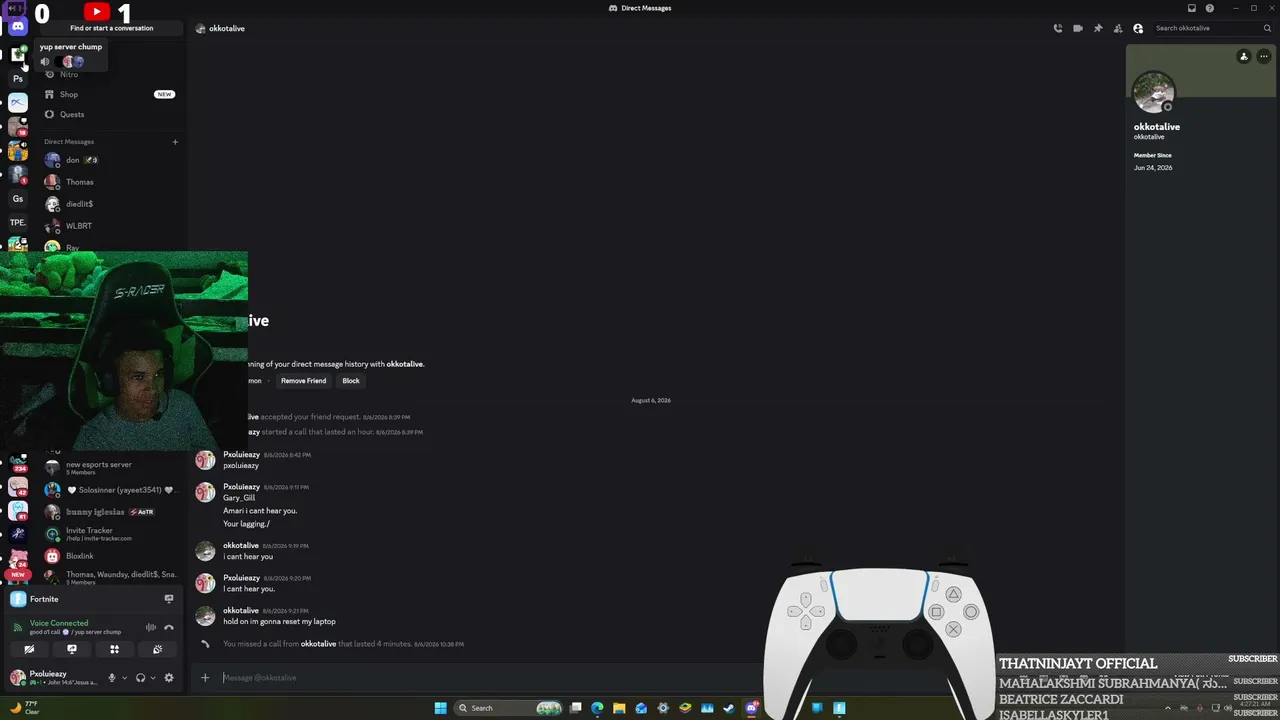
Task: Open the Ps server
Action: tap(18, 79)
